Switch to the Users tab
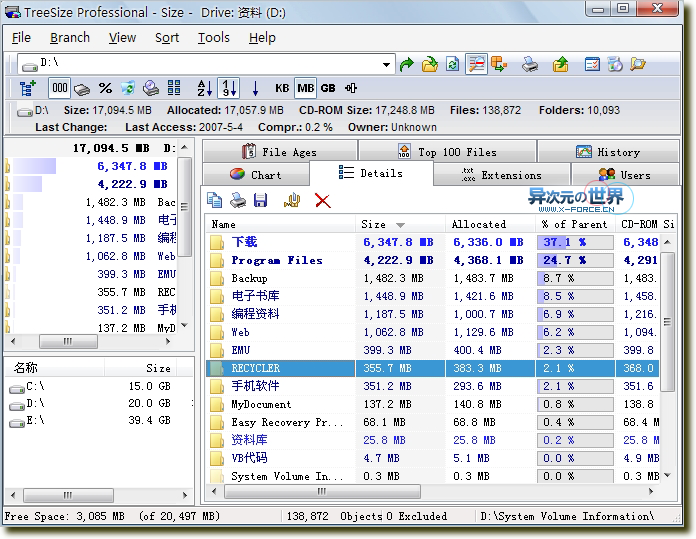Image resolution: width=696 pixels, height=539 pixels. point(625,175)
